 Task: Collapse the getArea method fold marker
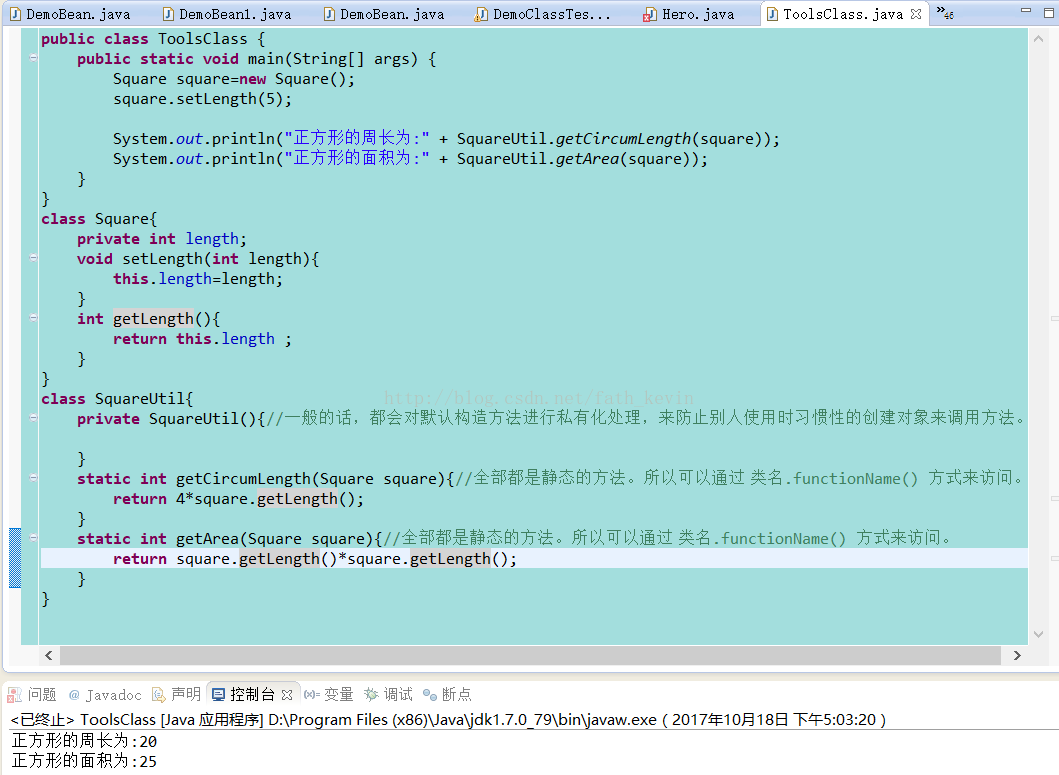click(33, 538)
